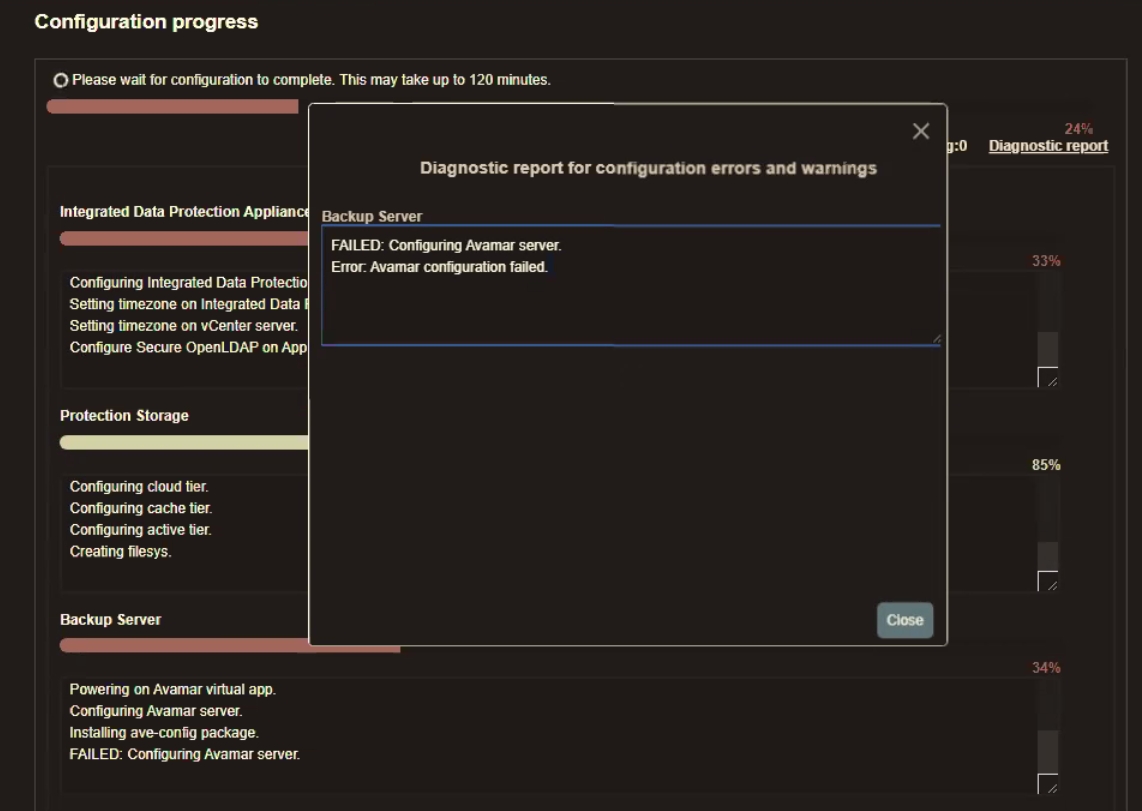Click 'Configuring cache tier.' log line

[141, 508]
